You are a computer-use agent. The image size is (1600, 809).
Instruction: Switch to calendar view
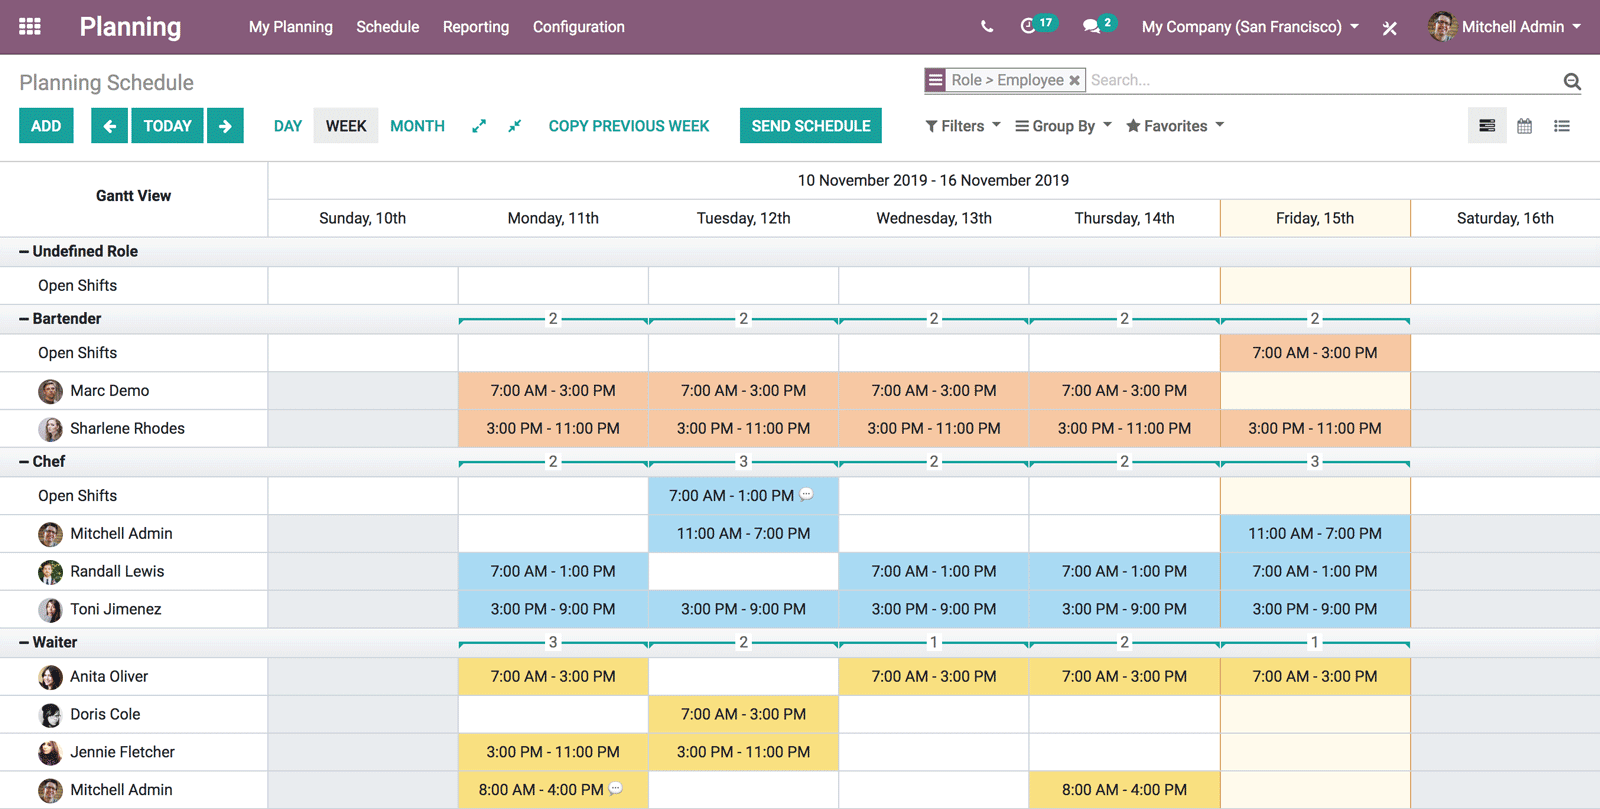pos(1524,126)
